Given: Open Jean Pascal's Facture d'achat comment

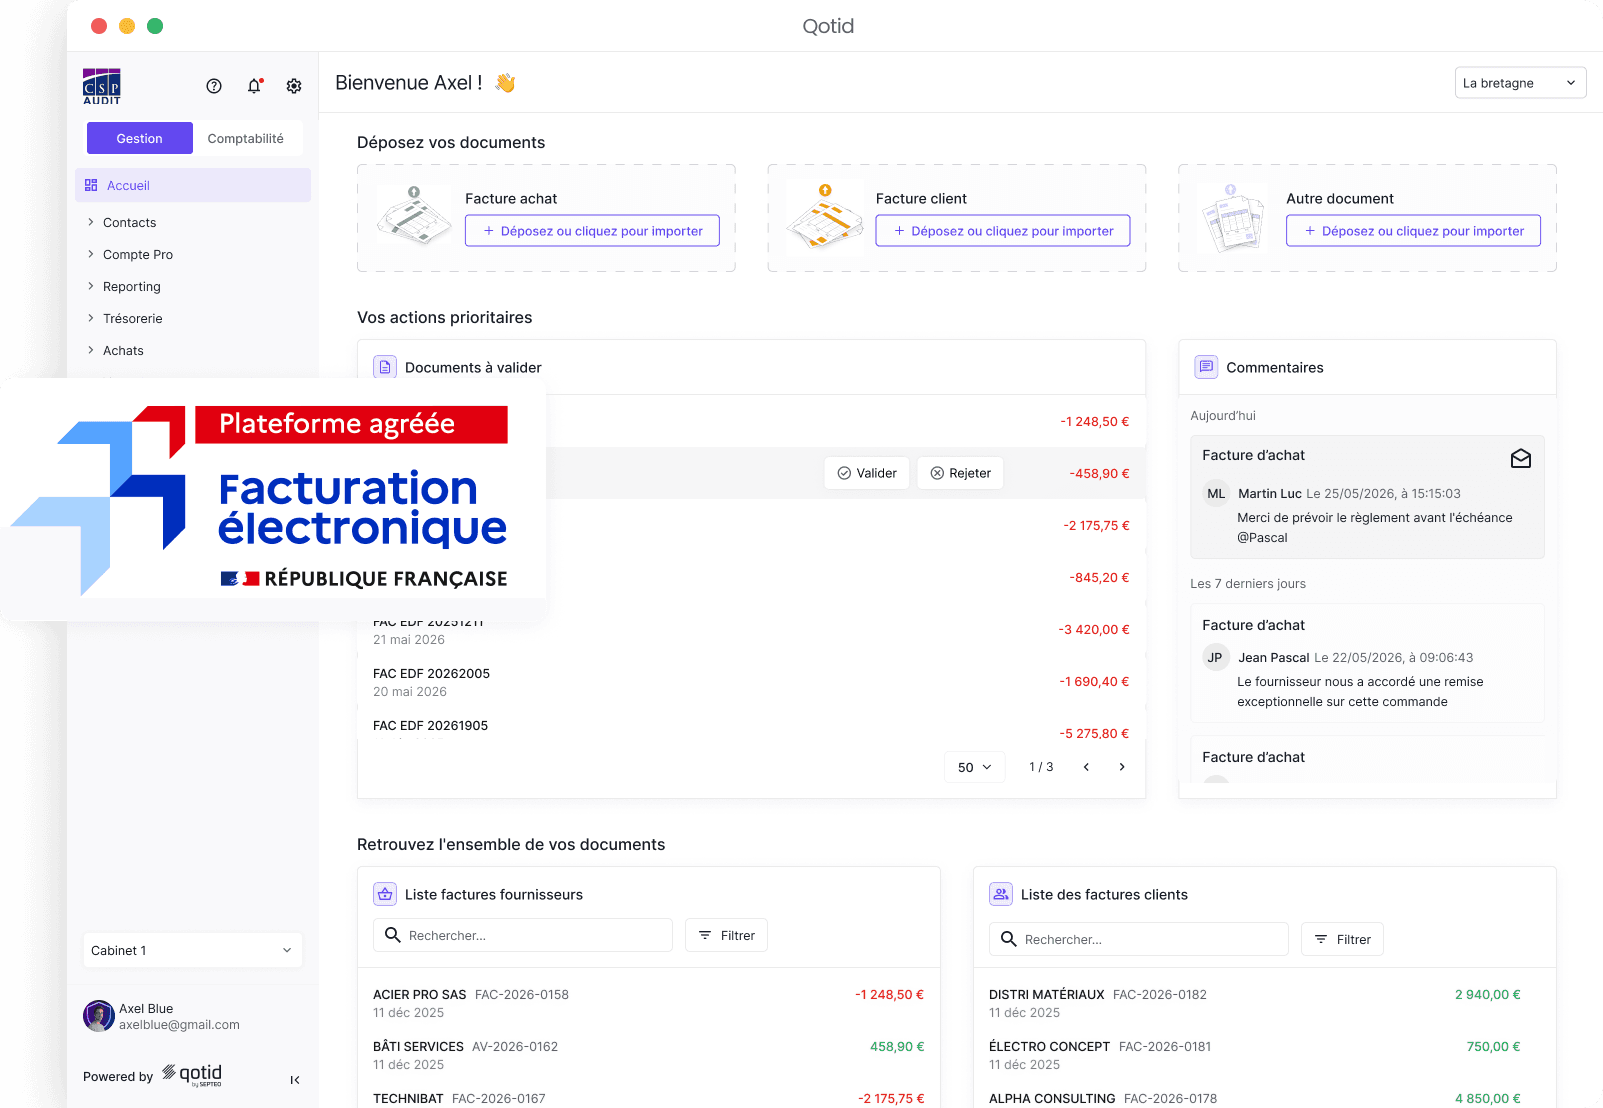Looking at the screenshot, I should pyautogui.click(x=1367, y=662).
